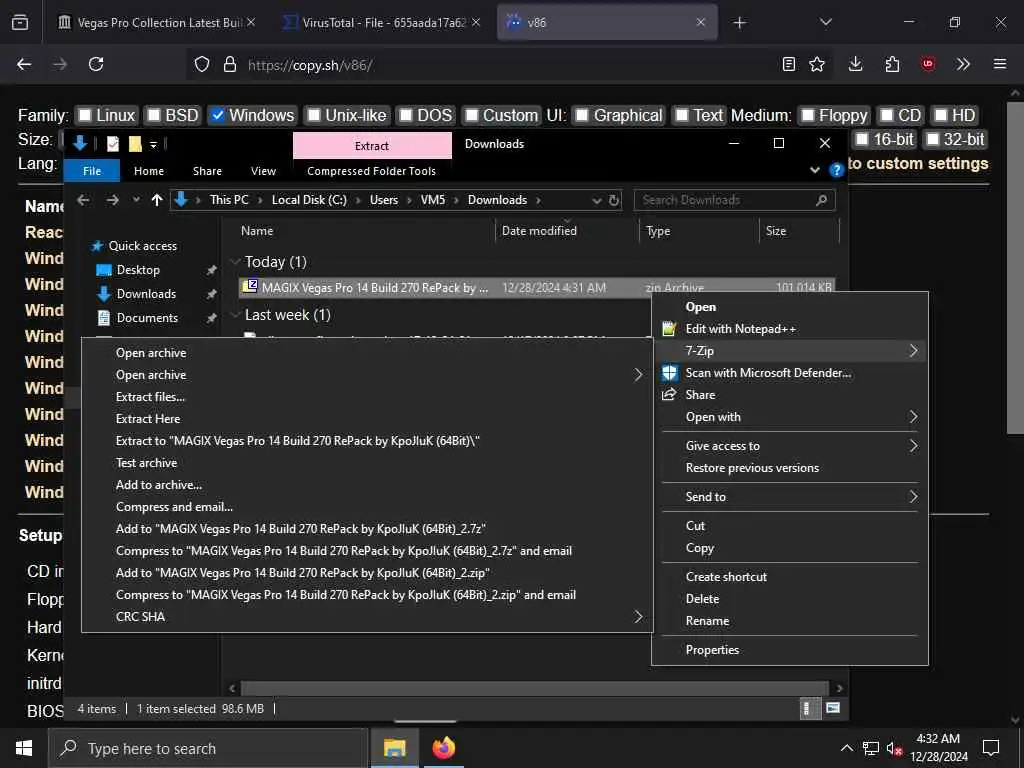1024x768 pixels.
Task: Open the notification center icon
Action: click(991, 748)
